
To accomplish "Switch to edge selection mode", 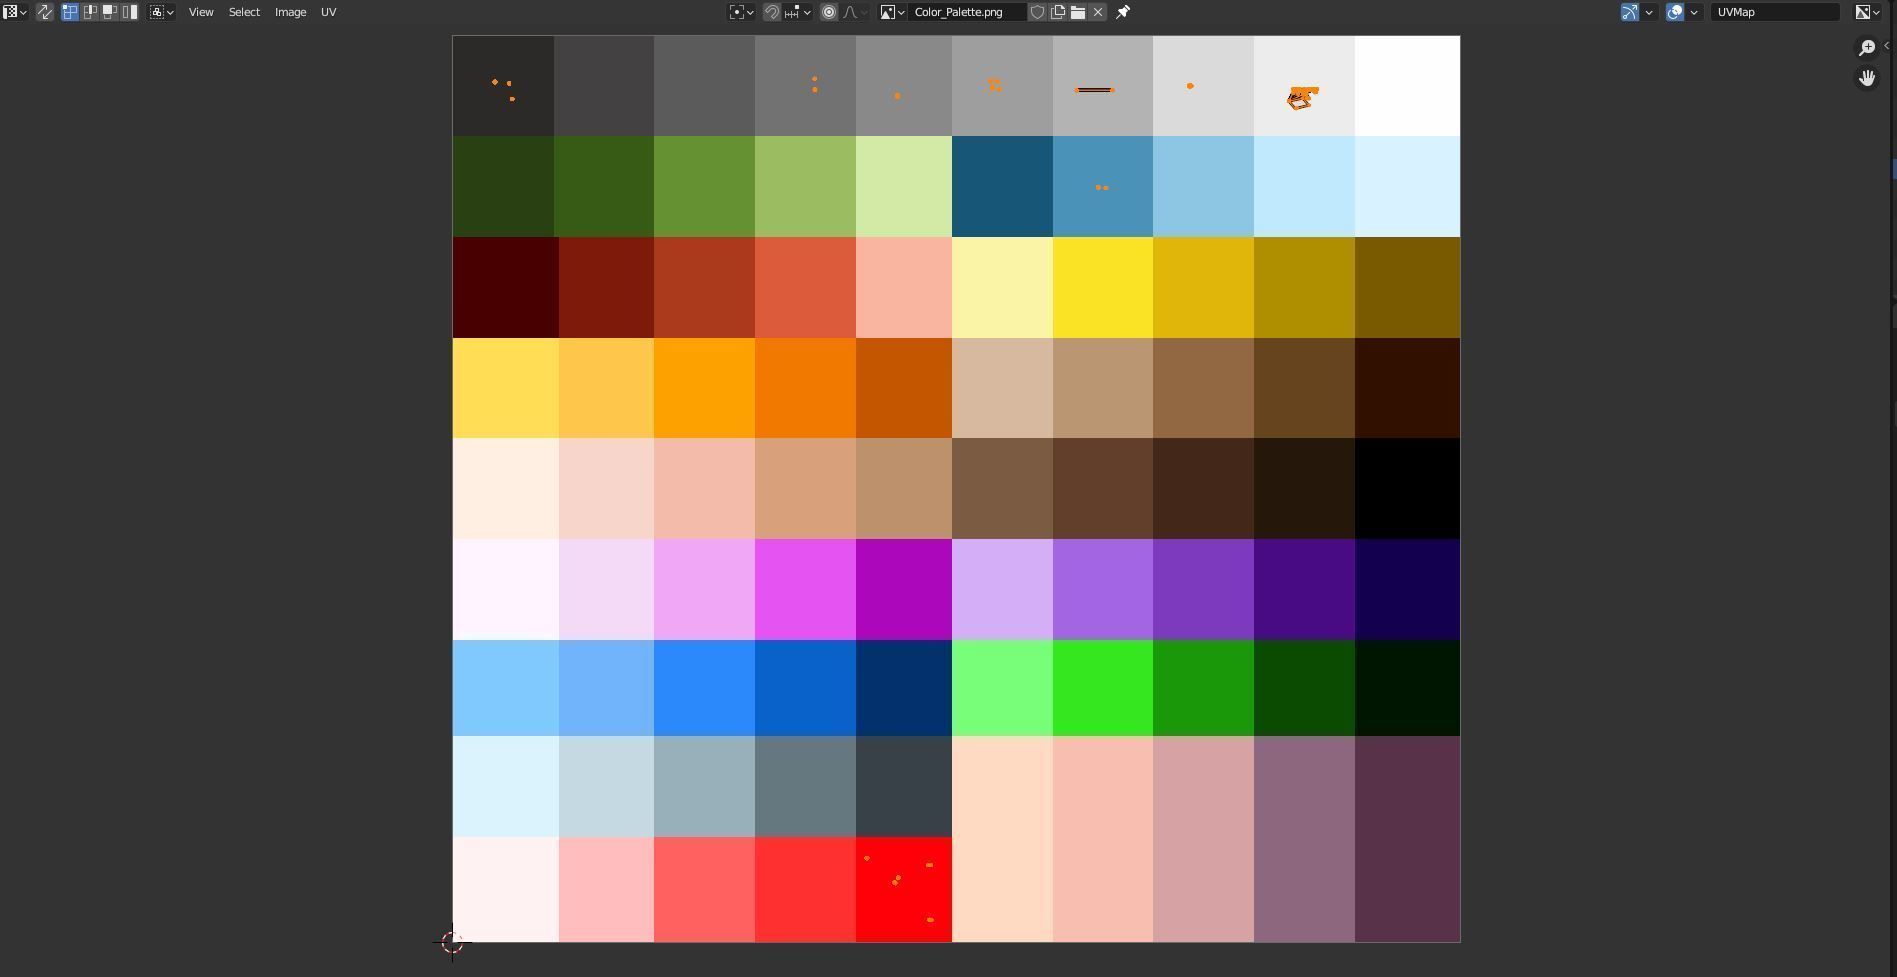I will (90, 12).
